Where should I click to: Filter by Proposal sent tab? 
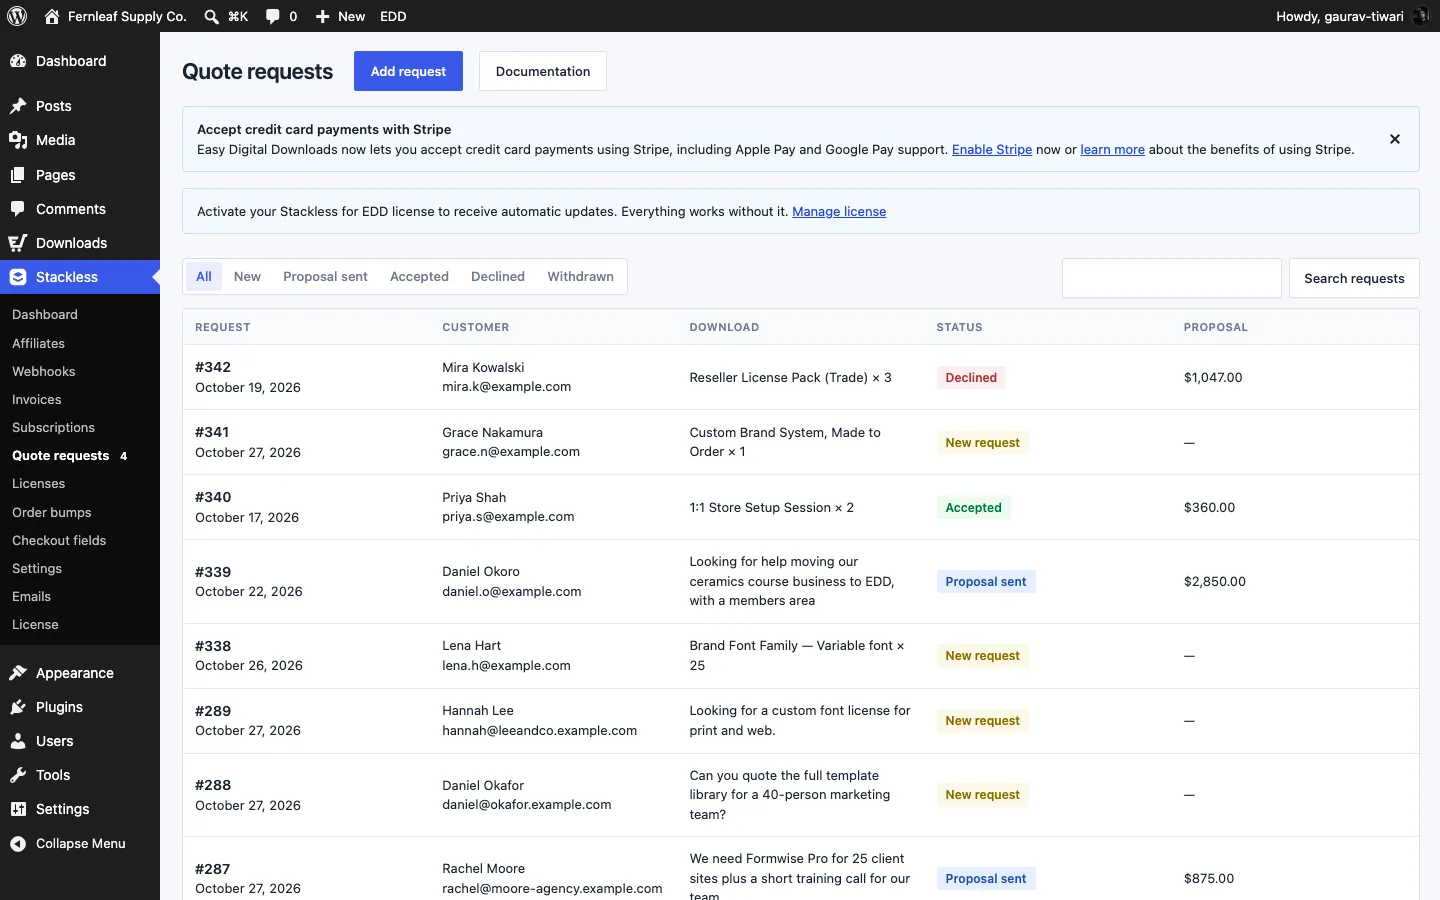click(325, 277)
